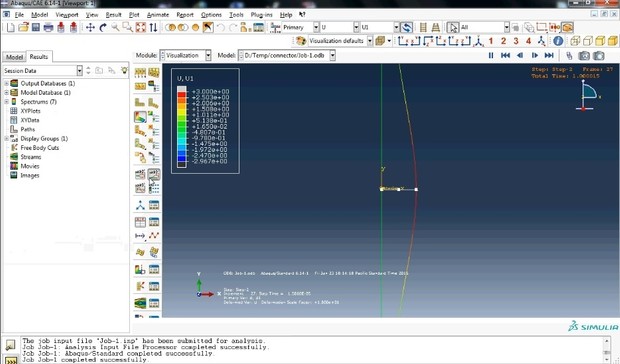The width and height of the screenshot is (620, 364).
Task: Open the Model odb path dropdown
Action: 333,55
